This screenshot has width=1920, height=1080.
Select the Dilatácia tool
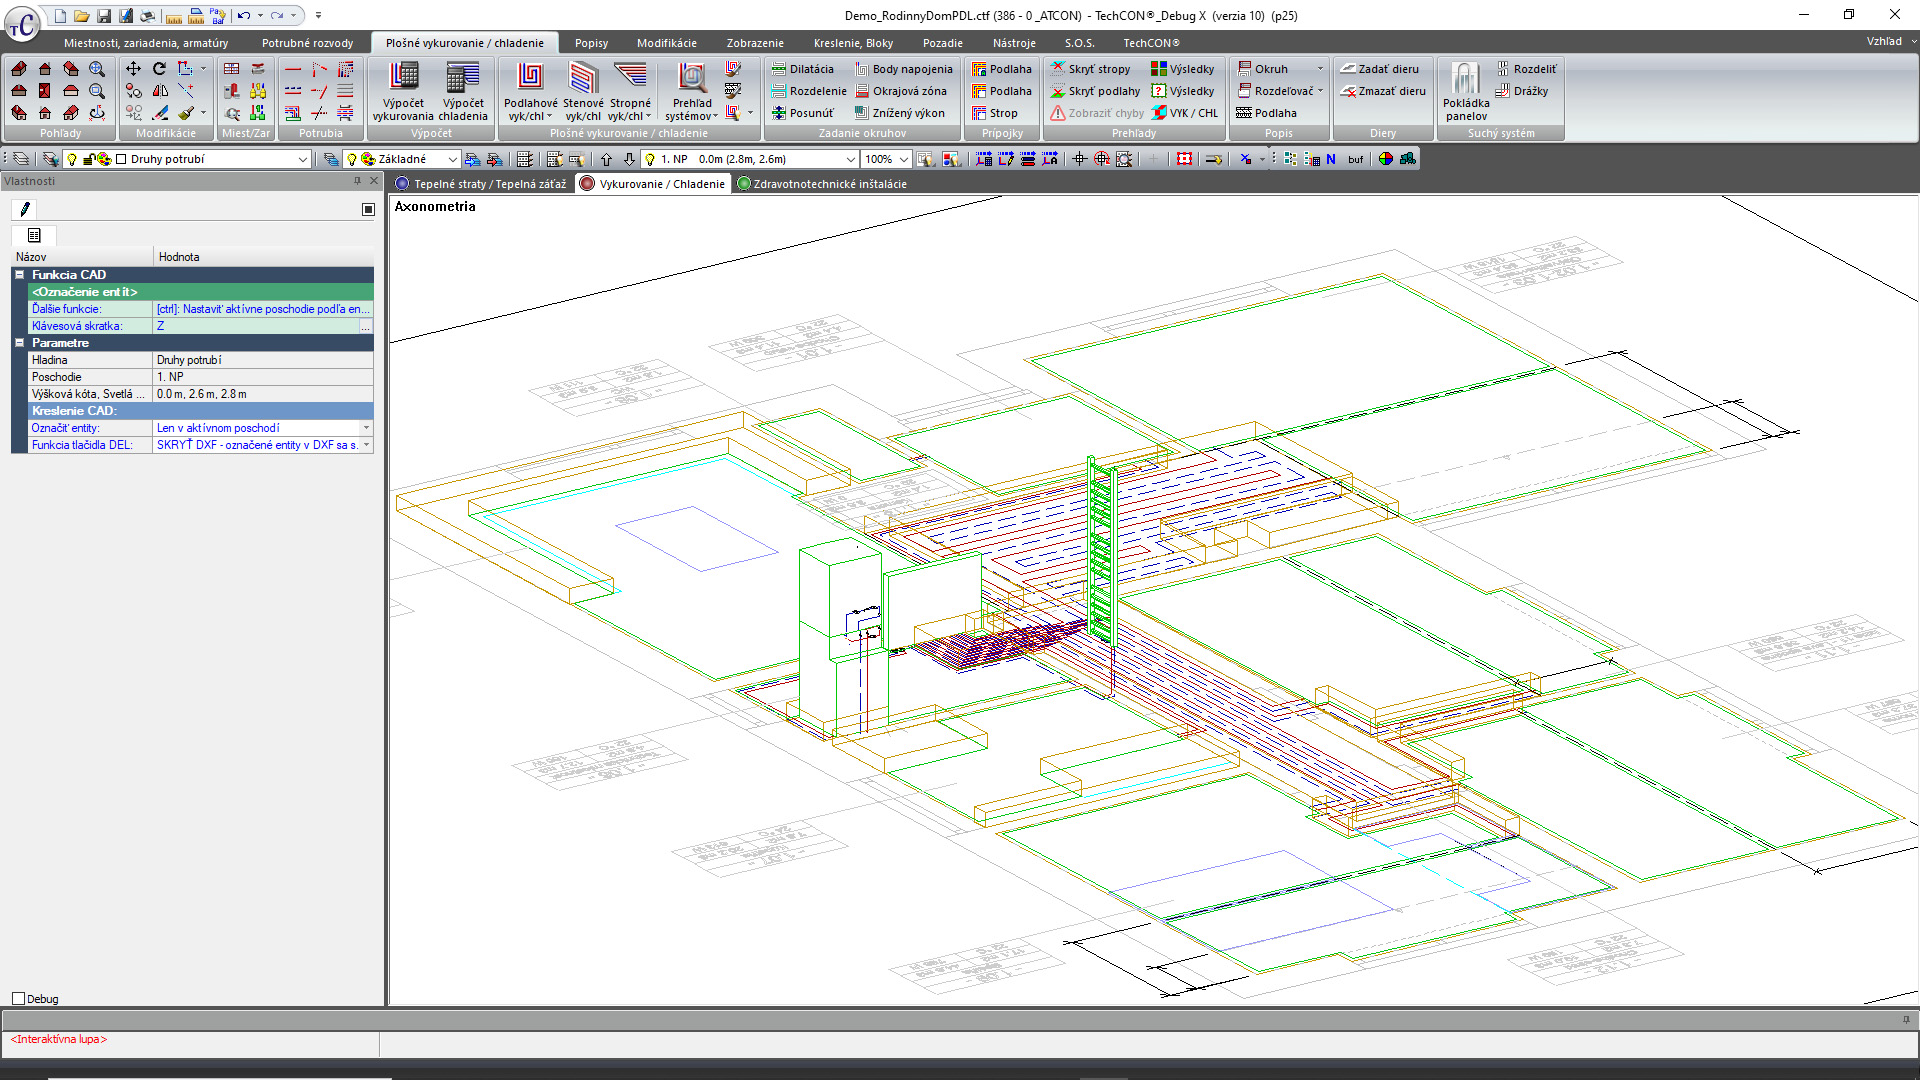pos(803,68)
